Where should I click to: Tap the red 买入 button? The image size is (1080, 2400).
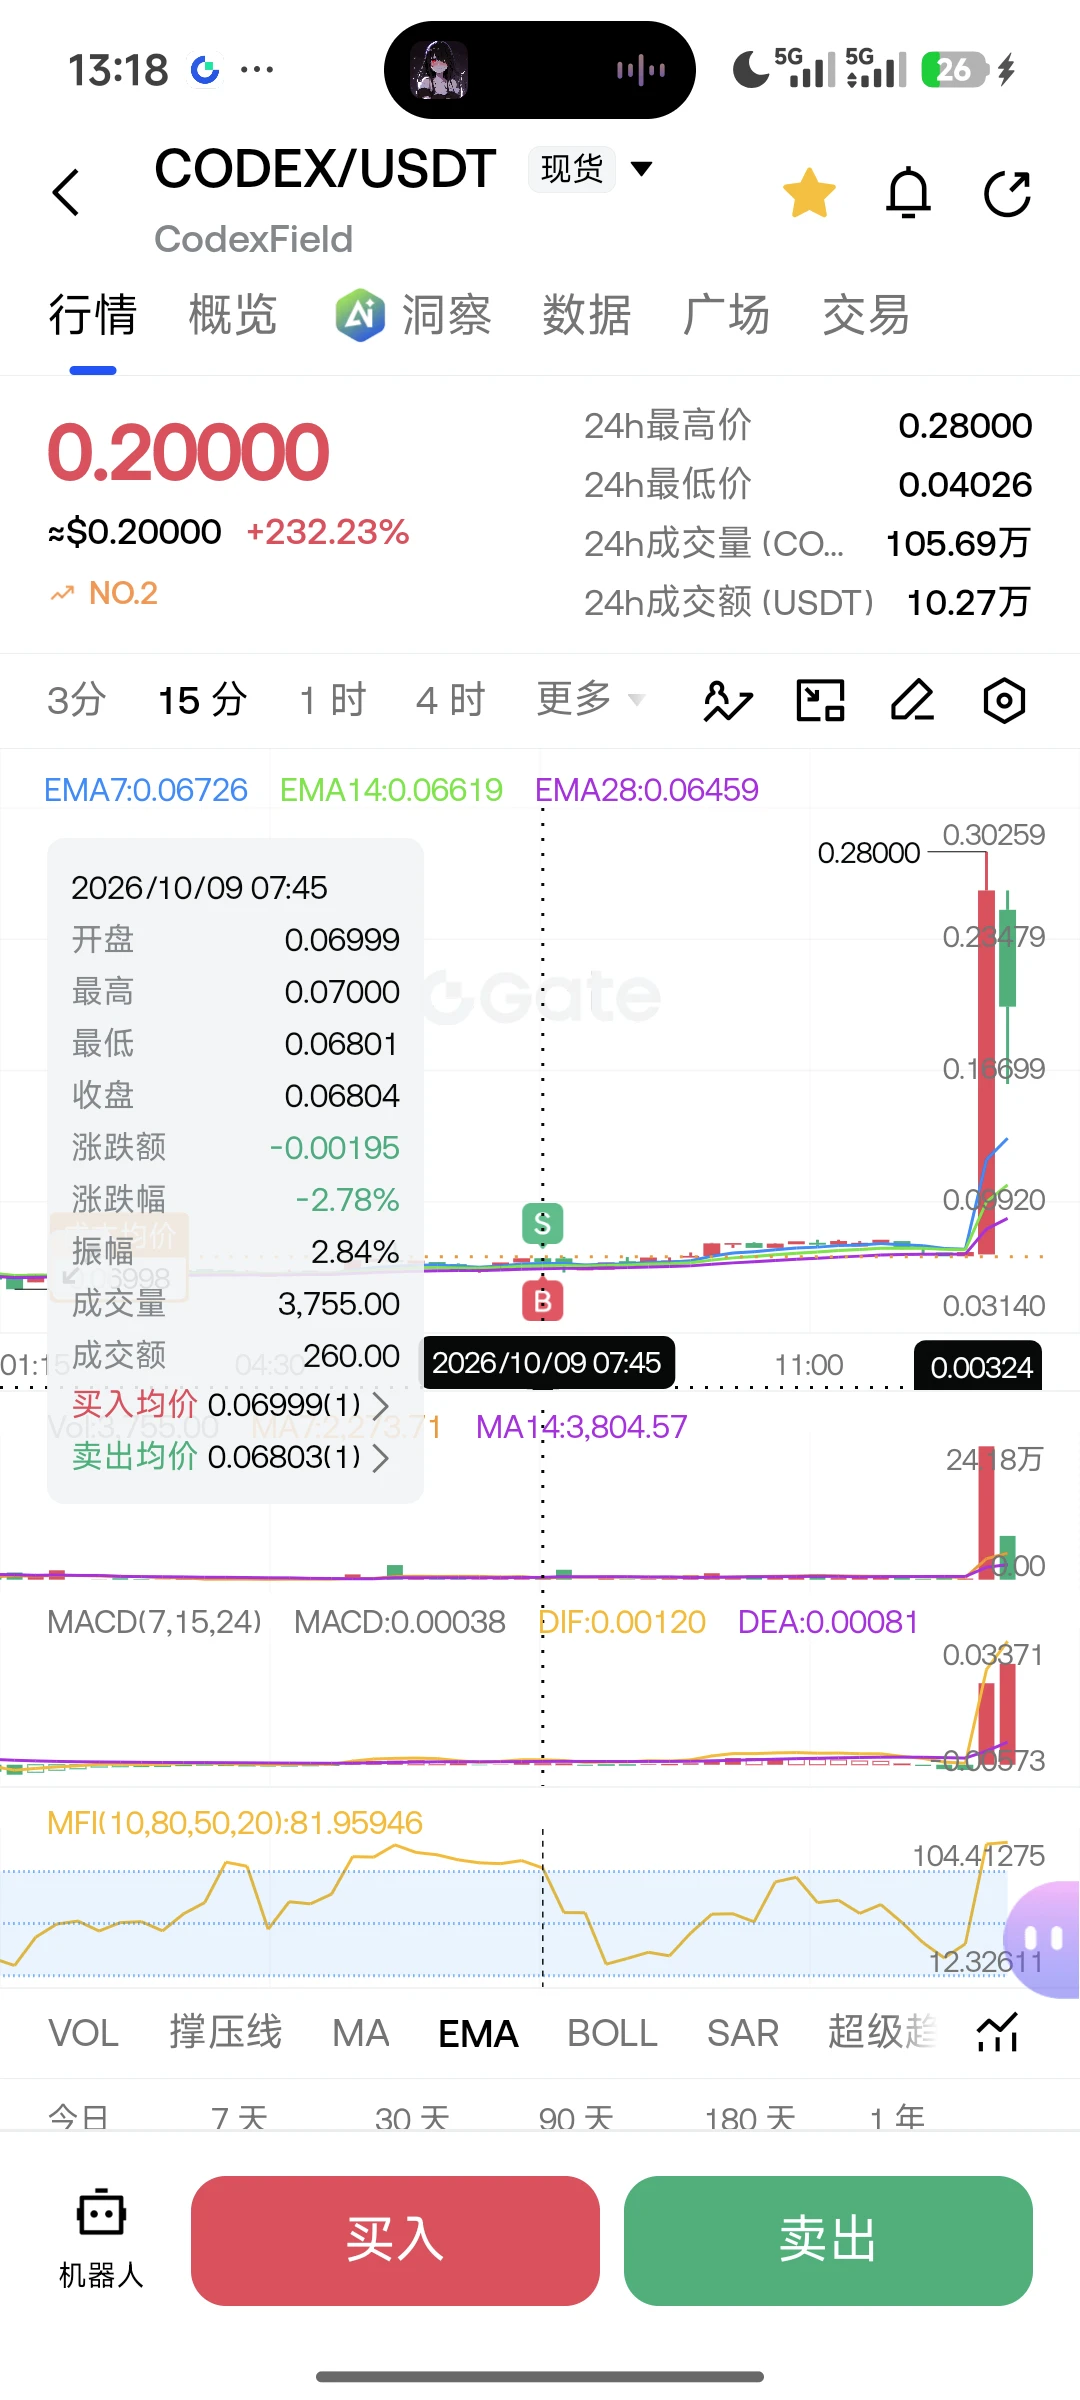[x=395, y=2240]
